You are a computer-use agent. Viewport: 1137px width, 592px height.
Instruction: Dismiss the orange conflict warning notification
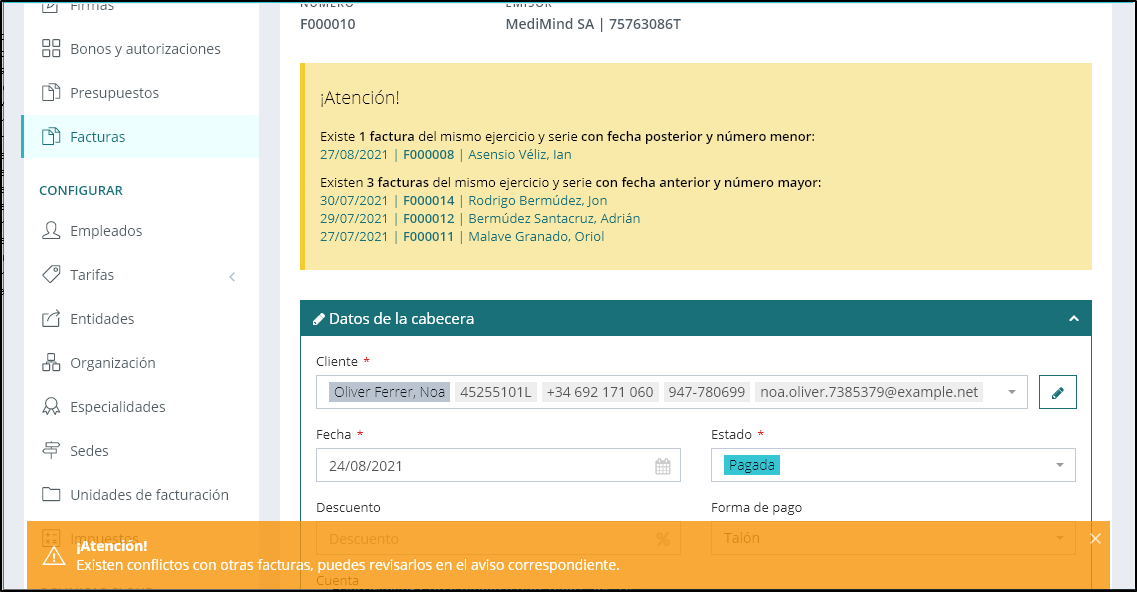pyautogui.click(x=1095, y=539)
